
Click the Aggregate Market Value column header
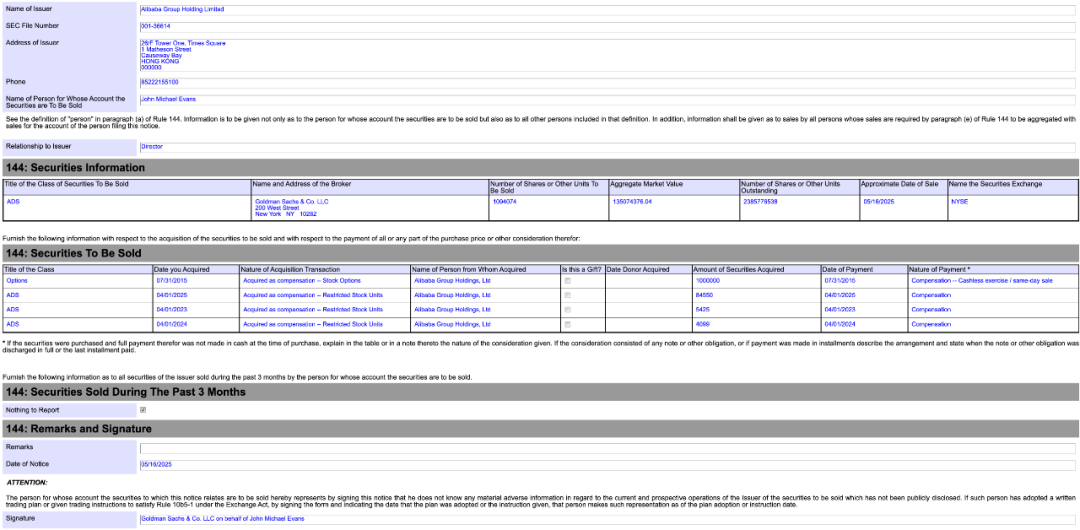point(674,187)
